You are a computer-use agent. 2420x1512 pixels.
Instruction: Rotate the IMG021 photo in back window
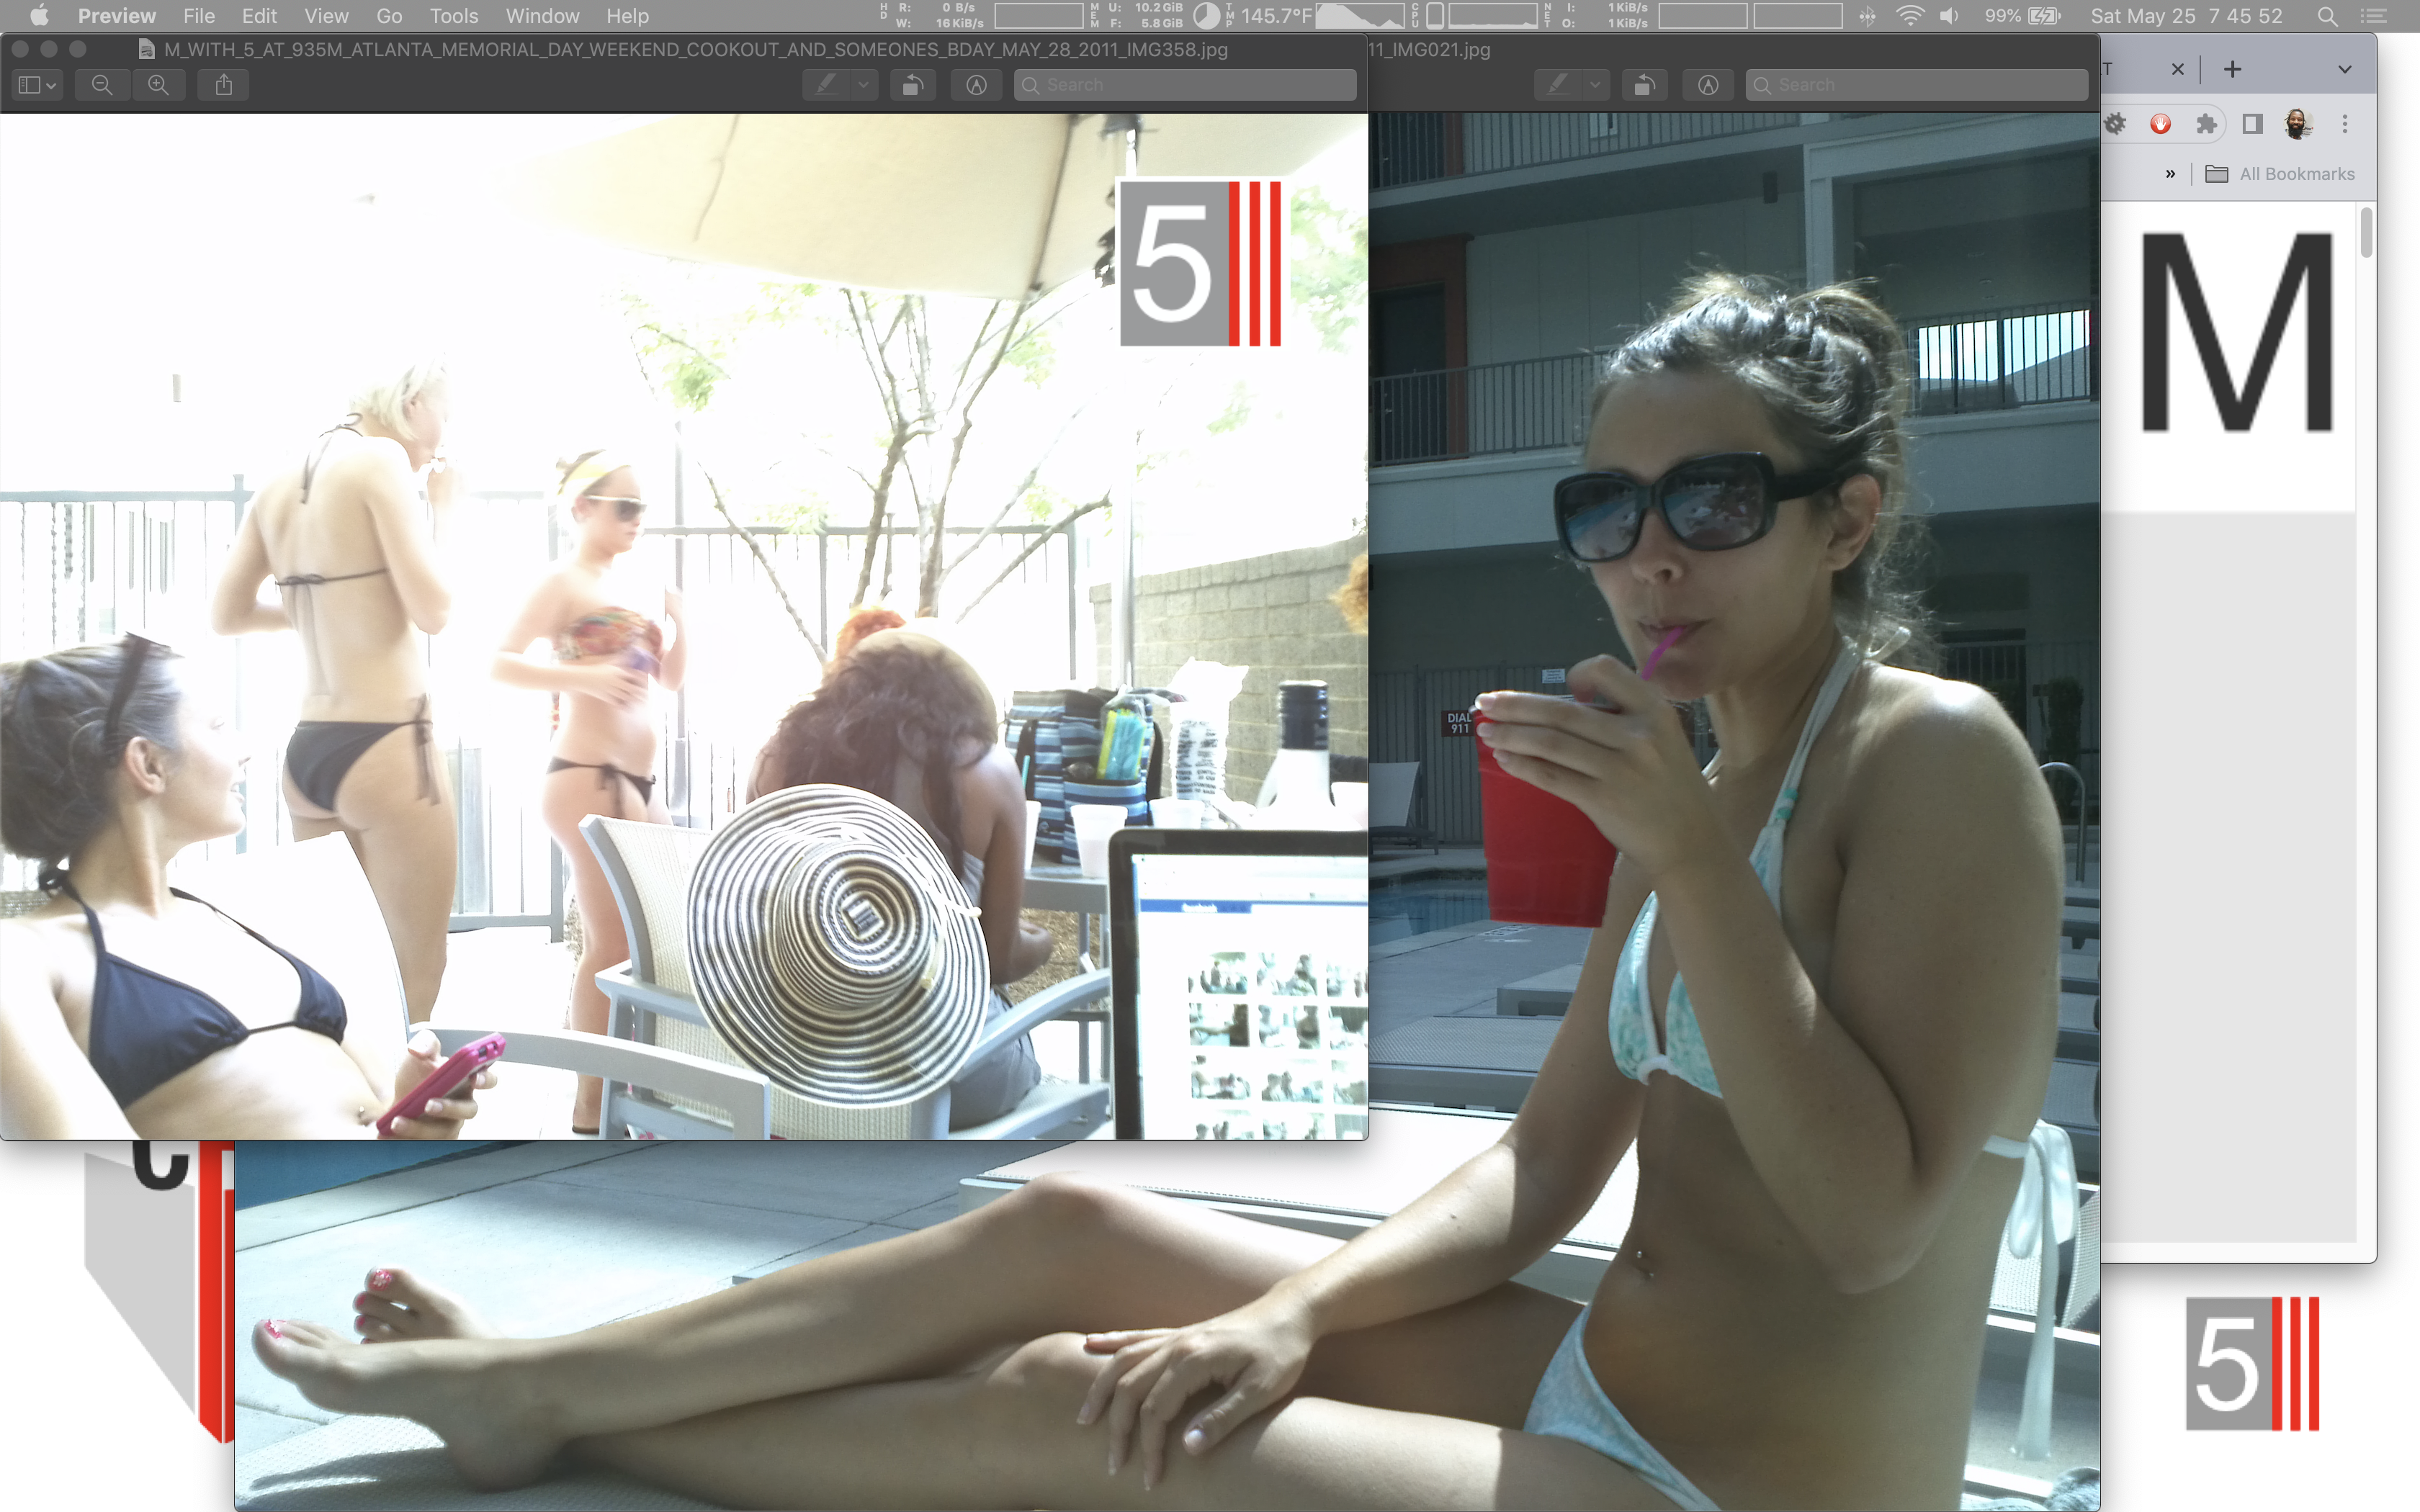point(1644,85)
